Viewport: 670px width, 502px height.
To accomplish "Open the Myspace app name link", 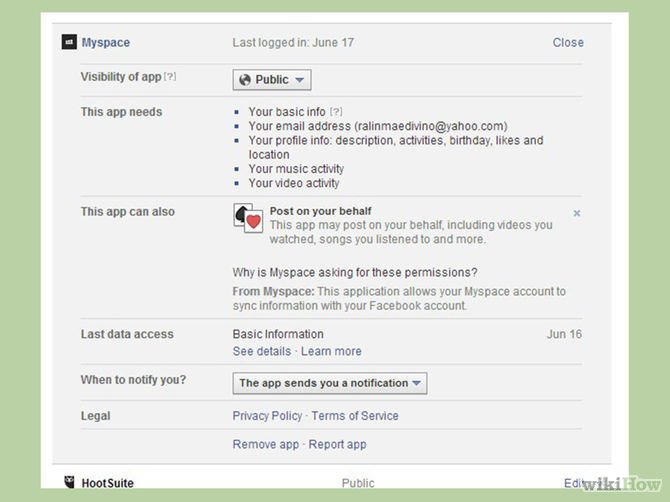I will [106, 43].
